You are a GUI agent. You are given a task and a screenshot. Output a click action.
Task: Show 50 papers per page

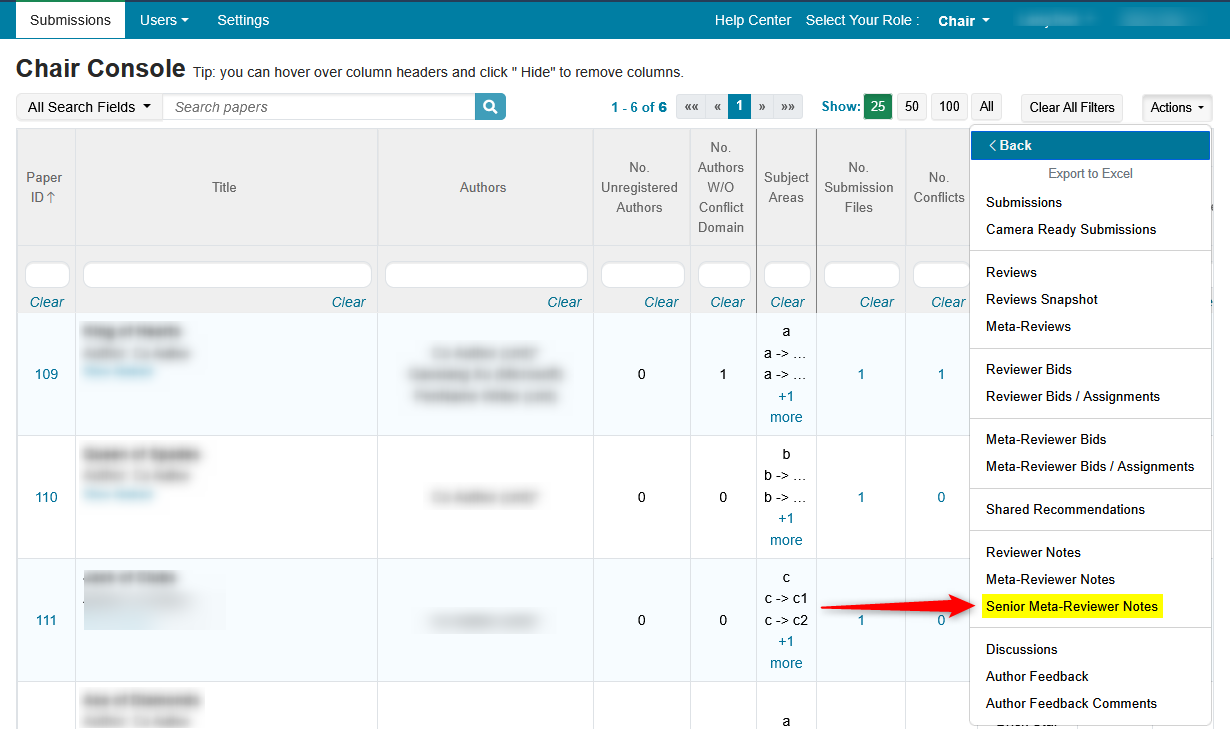[x=911, y=107]
